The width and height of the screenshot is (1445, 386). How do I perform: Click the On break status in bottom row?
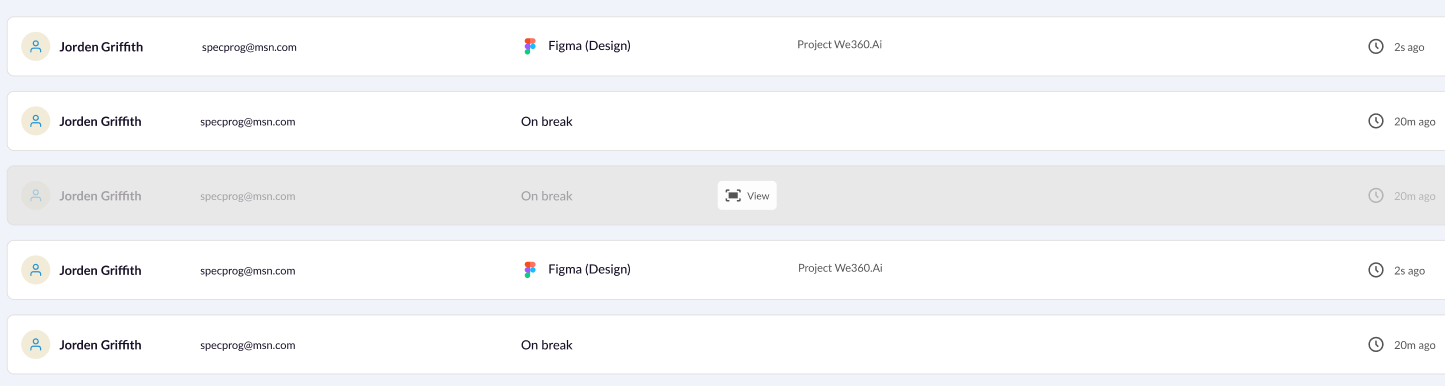[x=547, y=345]
